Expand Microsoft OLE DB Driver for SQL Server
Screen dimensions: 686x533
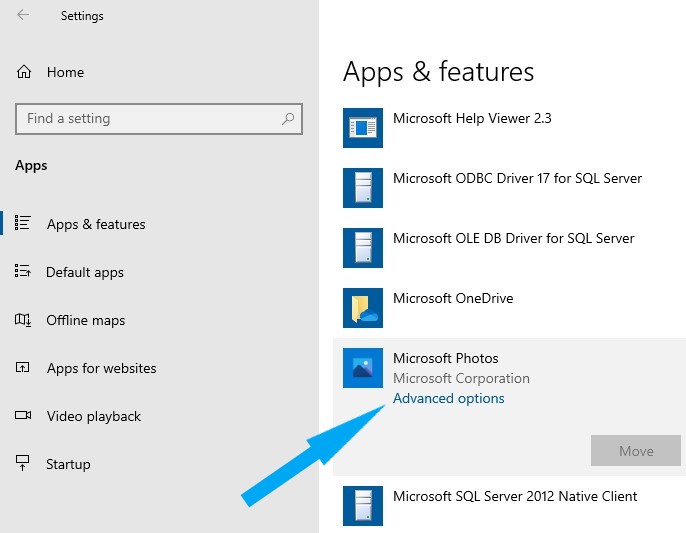tap(510, 248)
